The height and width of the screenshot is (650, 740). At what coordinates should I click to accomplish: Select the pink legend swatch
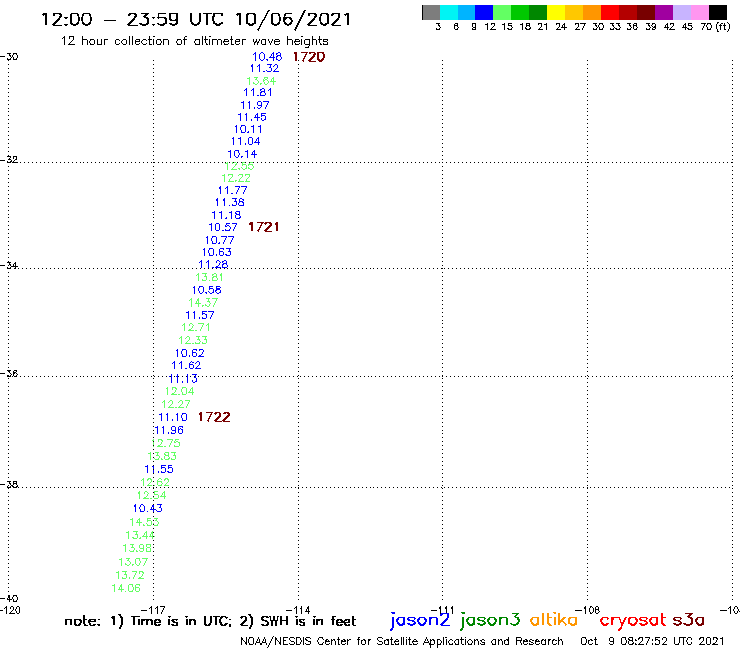tap(699, 12)
